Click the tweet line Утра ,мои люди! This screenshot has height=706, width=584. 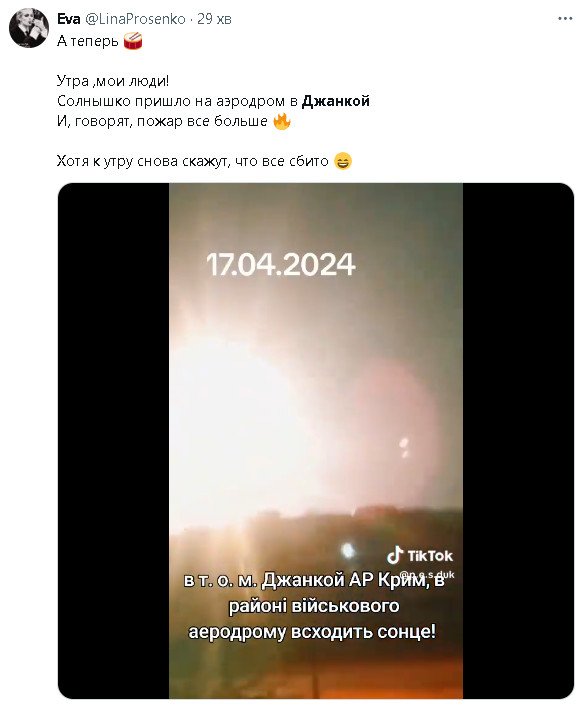pos(113,81)
